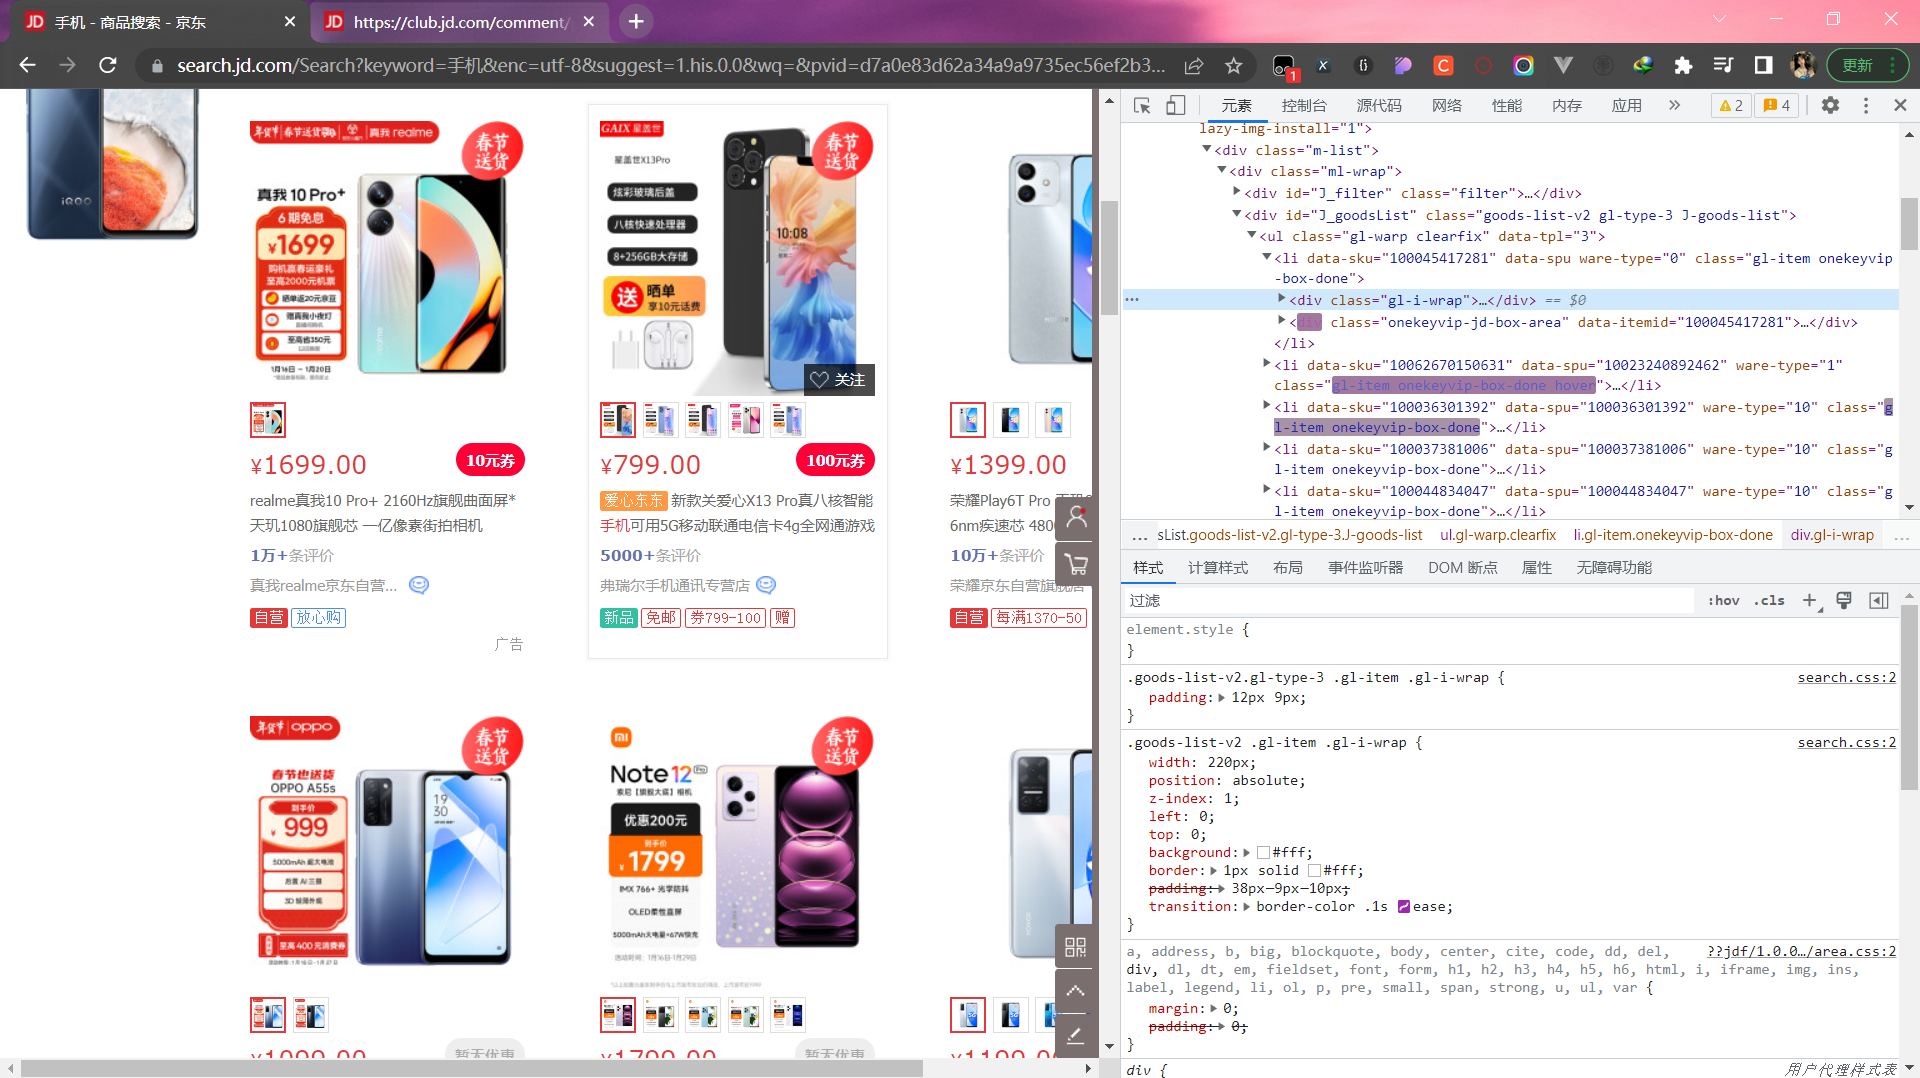
Task: Open the DevTools more options menu
Action: (1866, 105)
